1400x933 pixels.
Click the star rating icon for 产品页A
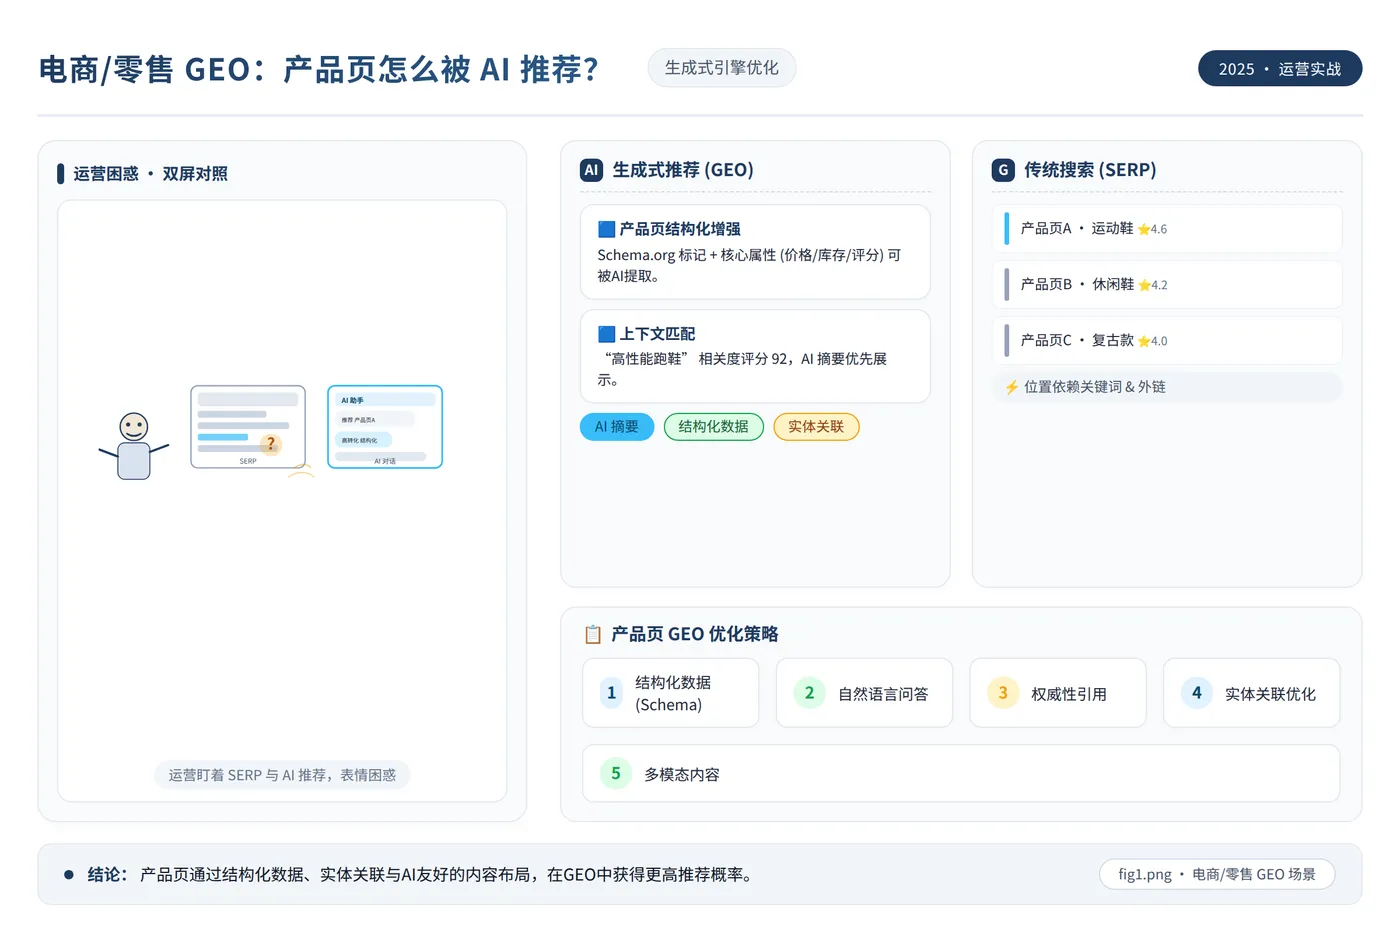1144,229
